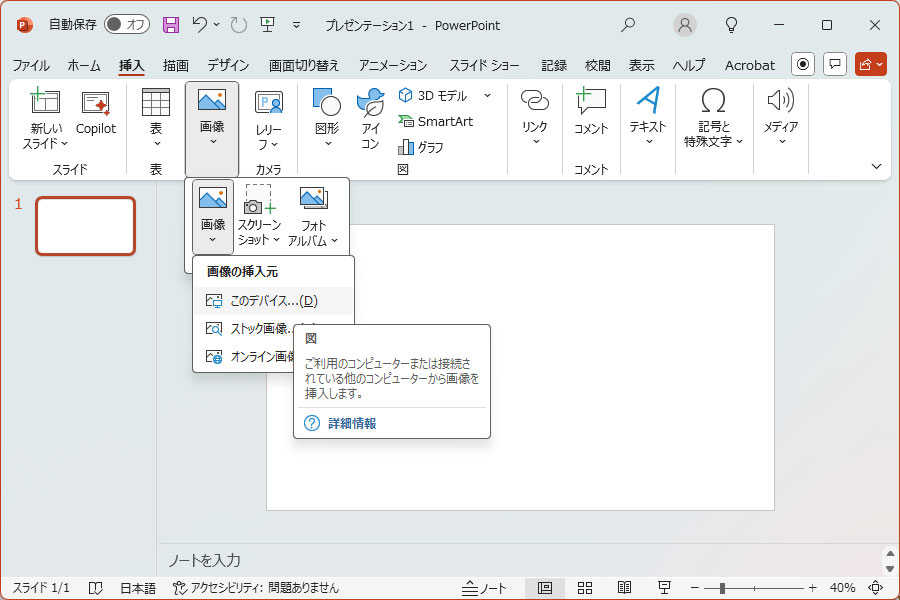Open the ファイル tab

pyautogui.click(x=31, y=65)
